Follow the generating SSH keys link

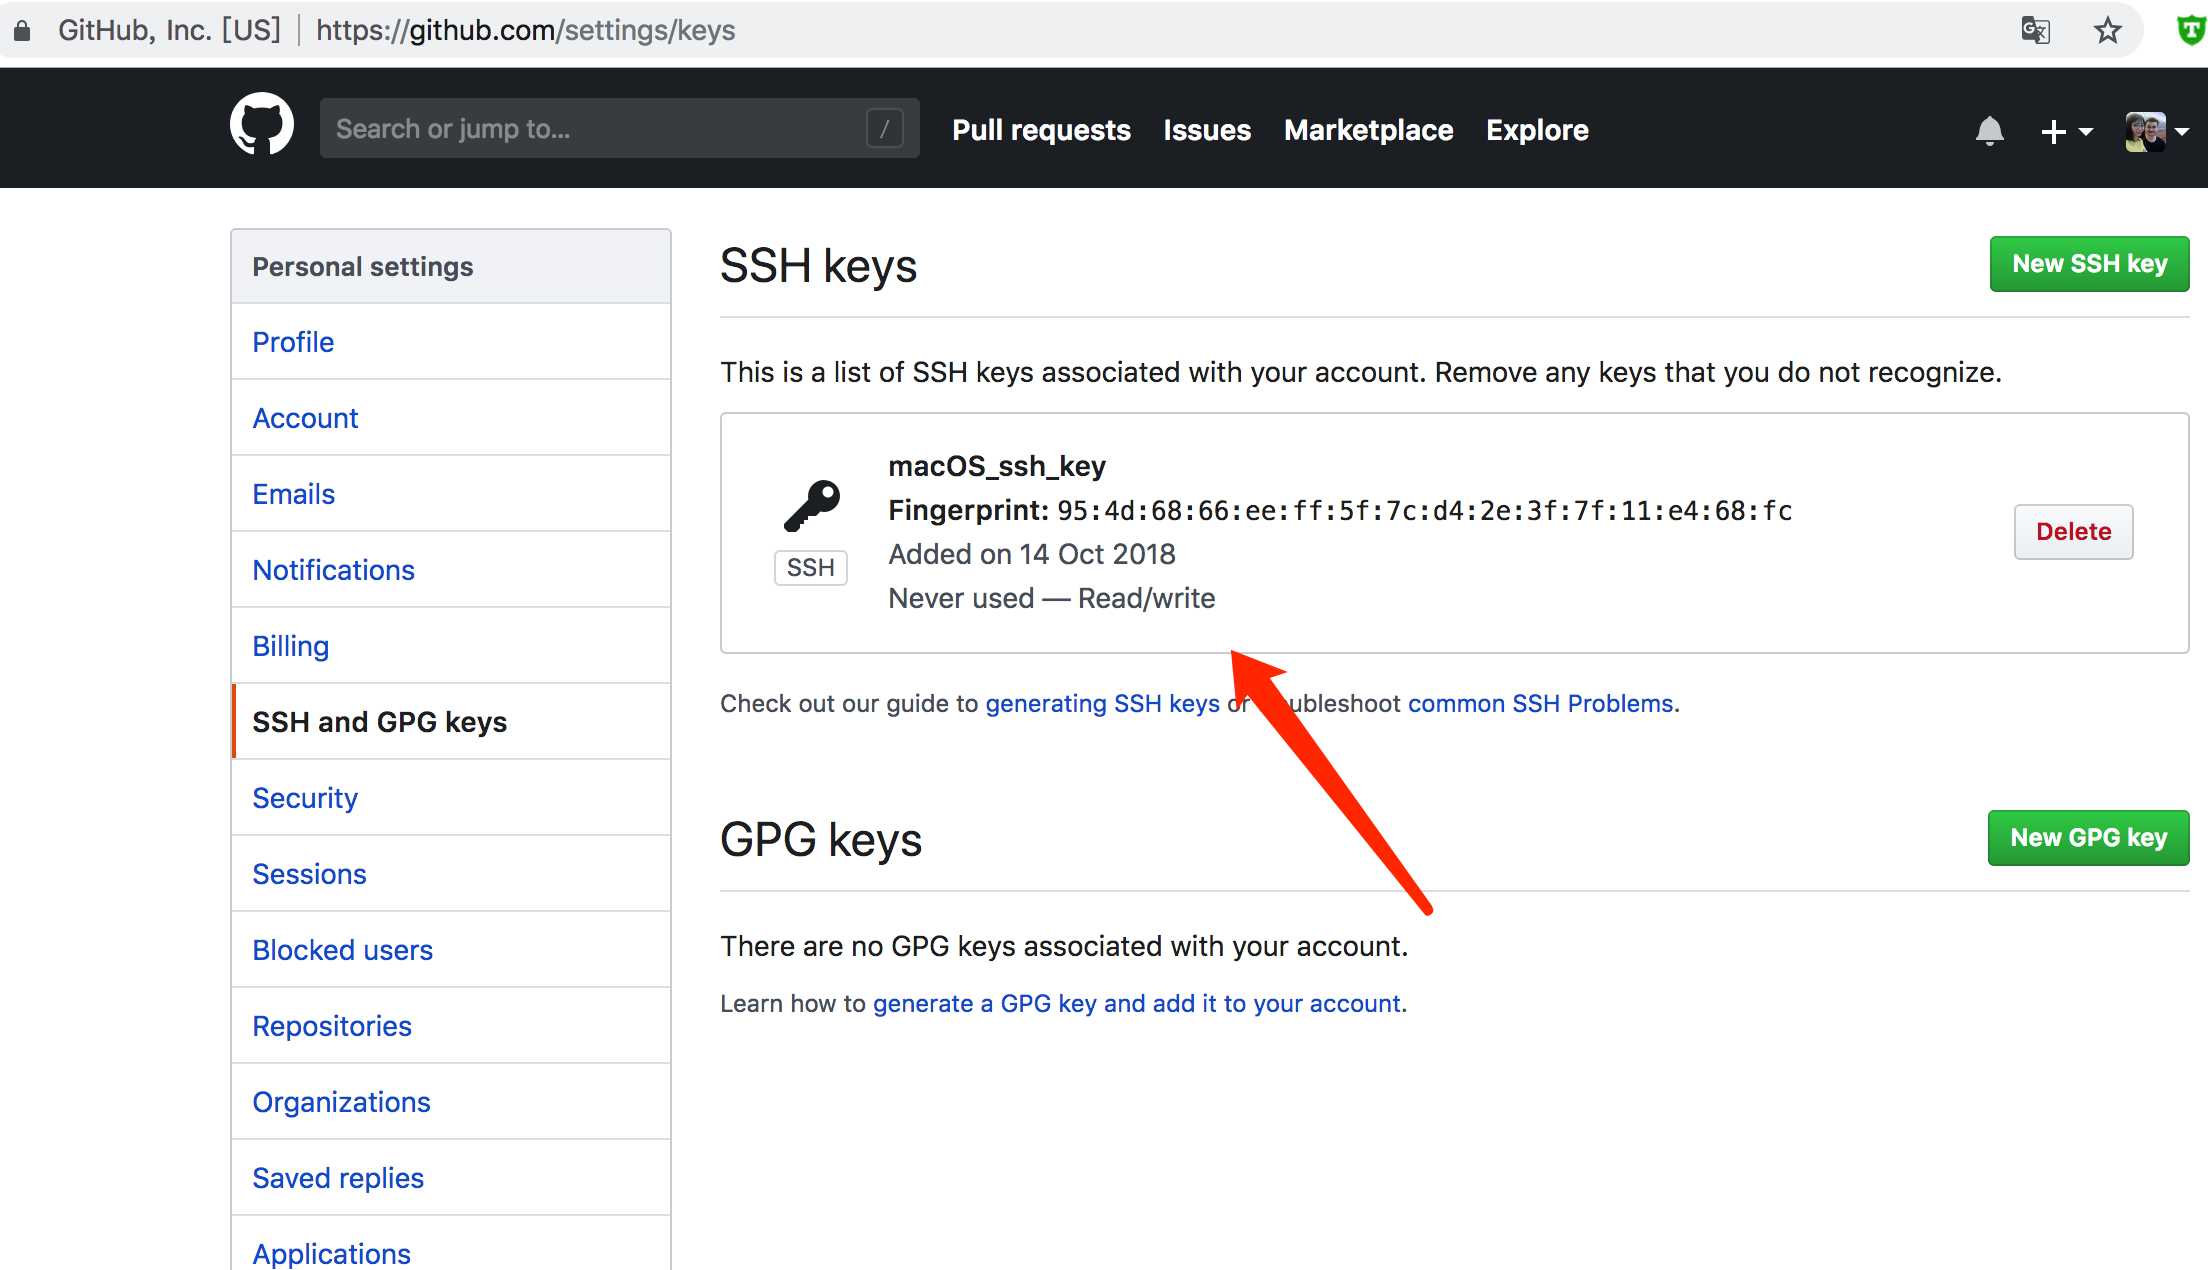pyautogui.click(x=1102, y=704)
